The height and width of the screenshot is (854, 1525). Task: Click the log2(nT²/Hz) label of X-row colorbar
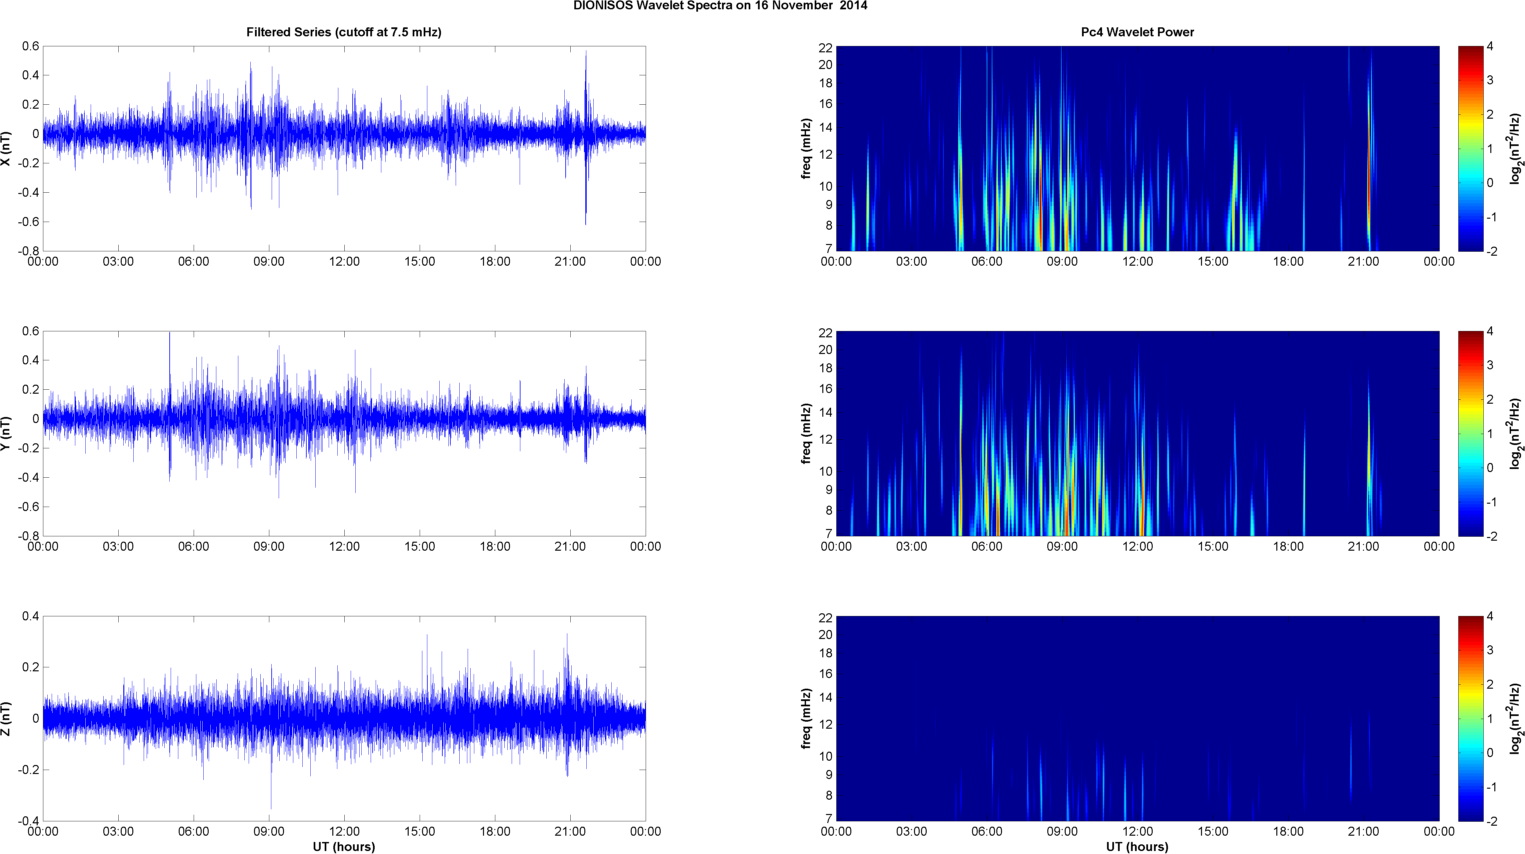click(1516, 148)
